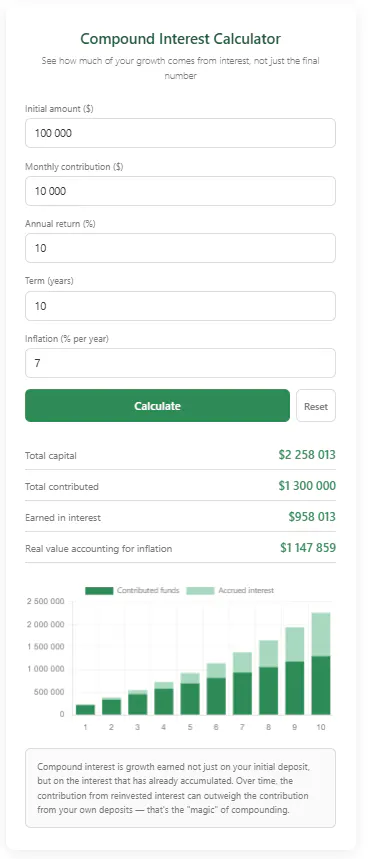The height and width of the screenshot is (859, 370).
Task: Click the year 10 chart bar
Action: click(x=321, y=663)
